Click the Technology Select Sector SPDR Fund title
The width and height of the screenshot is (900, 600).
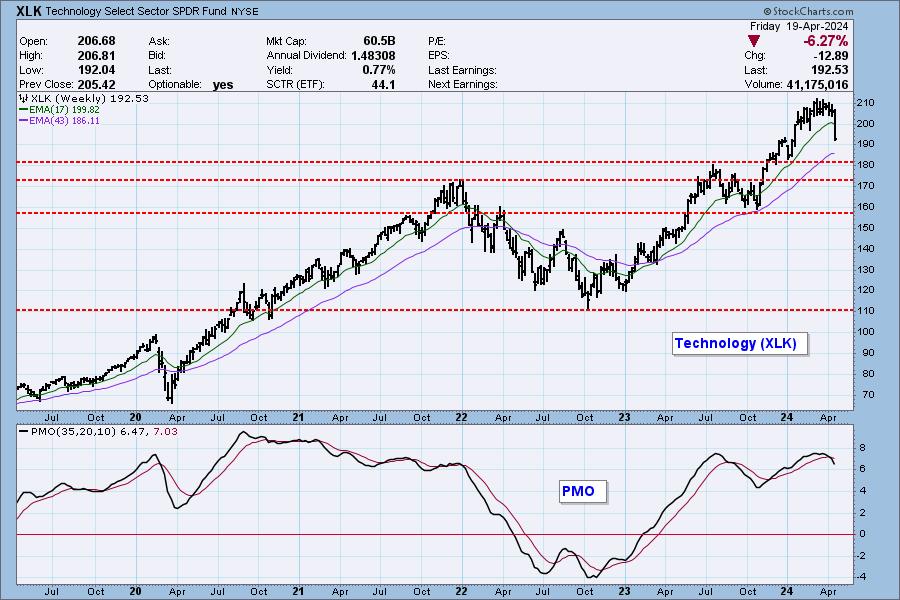point(137,11)
